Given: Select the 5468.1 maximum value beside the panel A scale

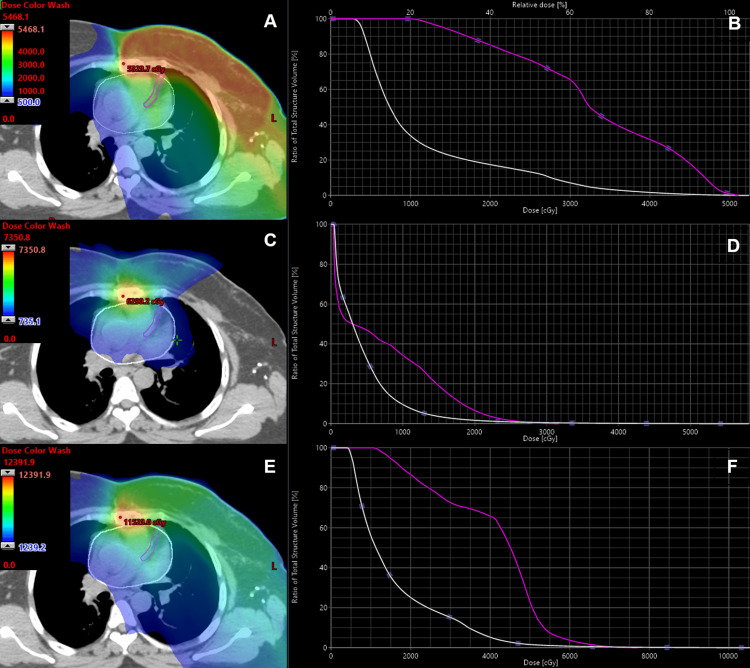Looking at the screenshot, I should point(31,29).
